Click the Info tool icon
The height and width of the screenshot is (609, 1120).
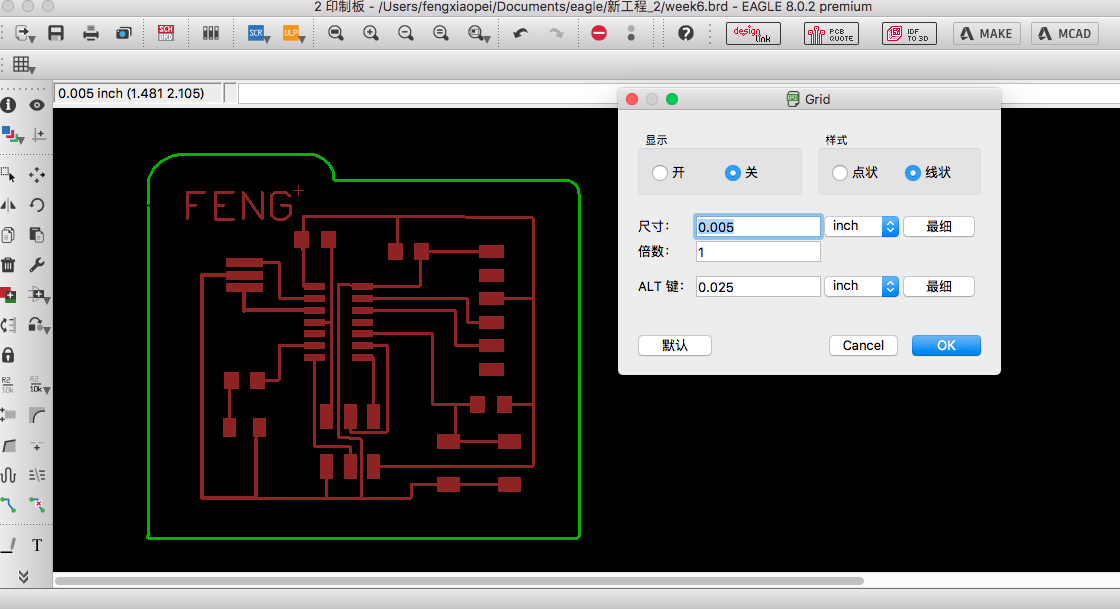click(x=9, y=105)
